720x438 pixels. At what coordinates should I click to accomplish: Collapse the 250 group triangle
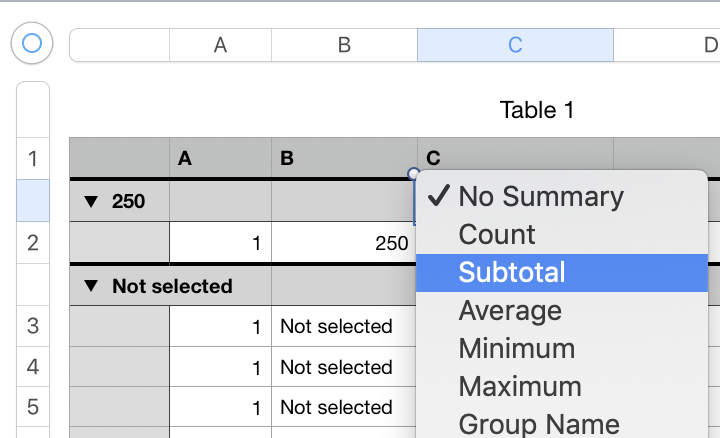point(92,201)
